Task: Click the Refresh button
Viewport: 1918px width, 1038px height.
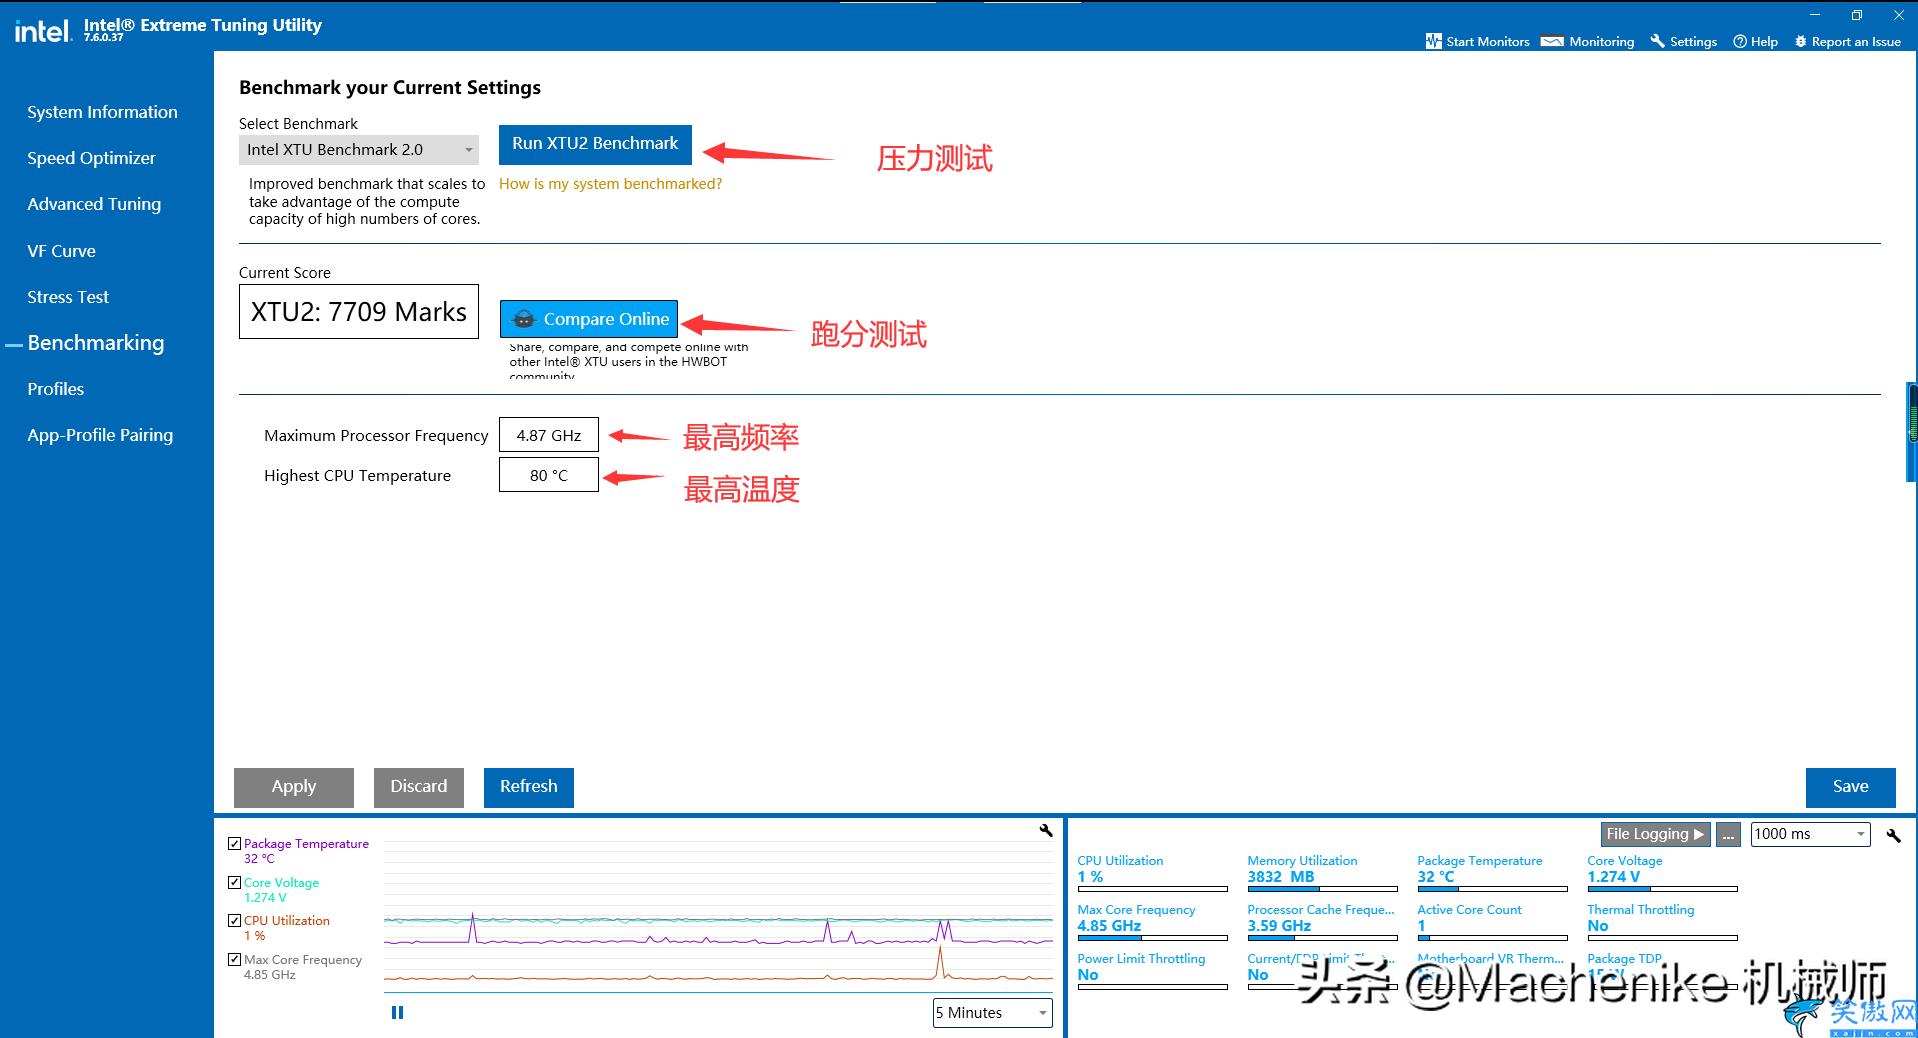Action: pos(529,787)
